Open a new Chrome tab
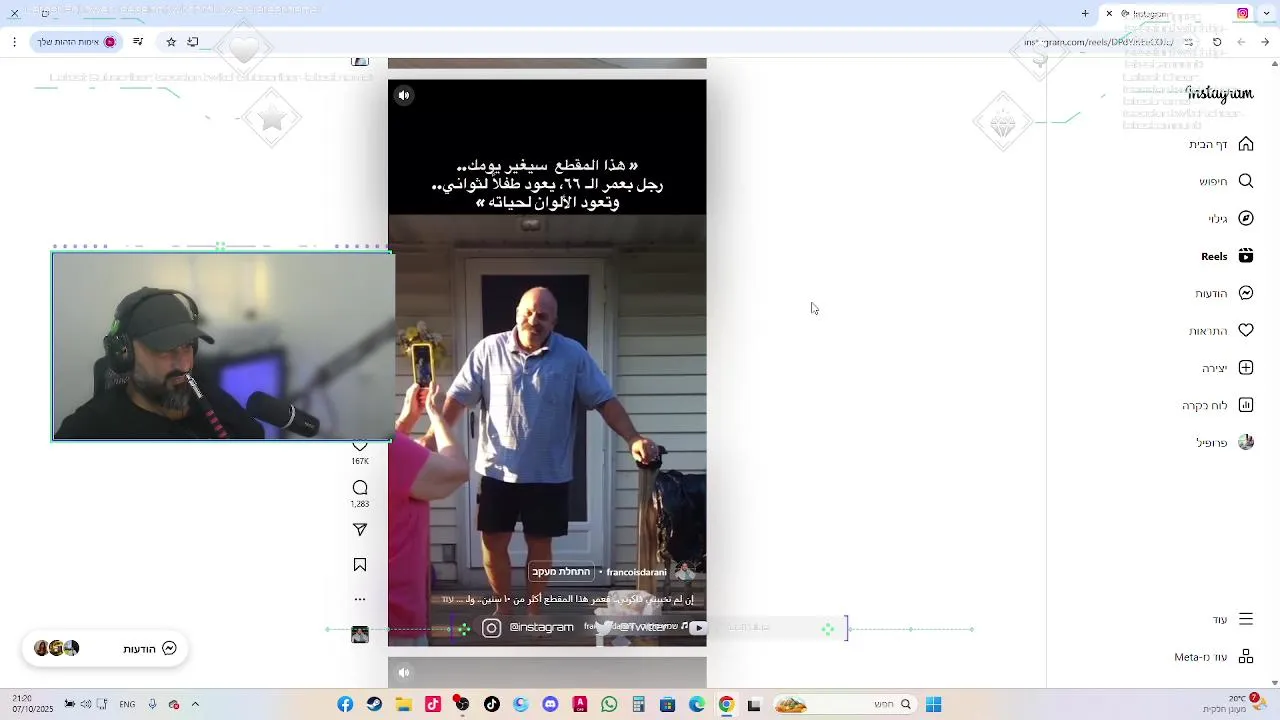This screenshot has height=720, width=1280. [1085, 14]
